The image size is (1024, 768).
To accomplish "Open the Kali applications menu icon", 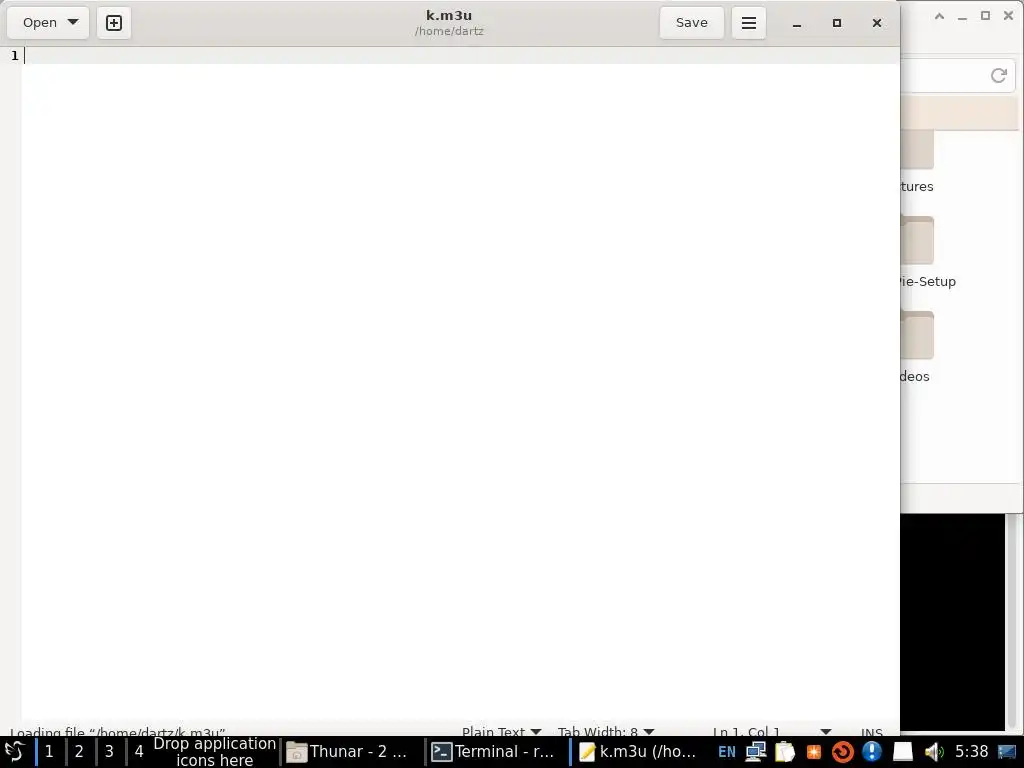I will tap(14, 752).
